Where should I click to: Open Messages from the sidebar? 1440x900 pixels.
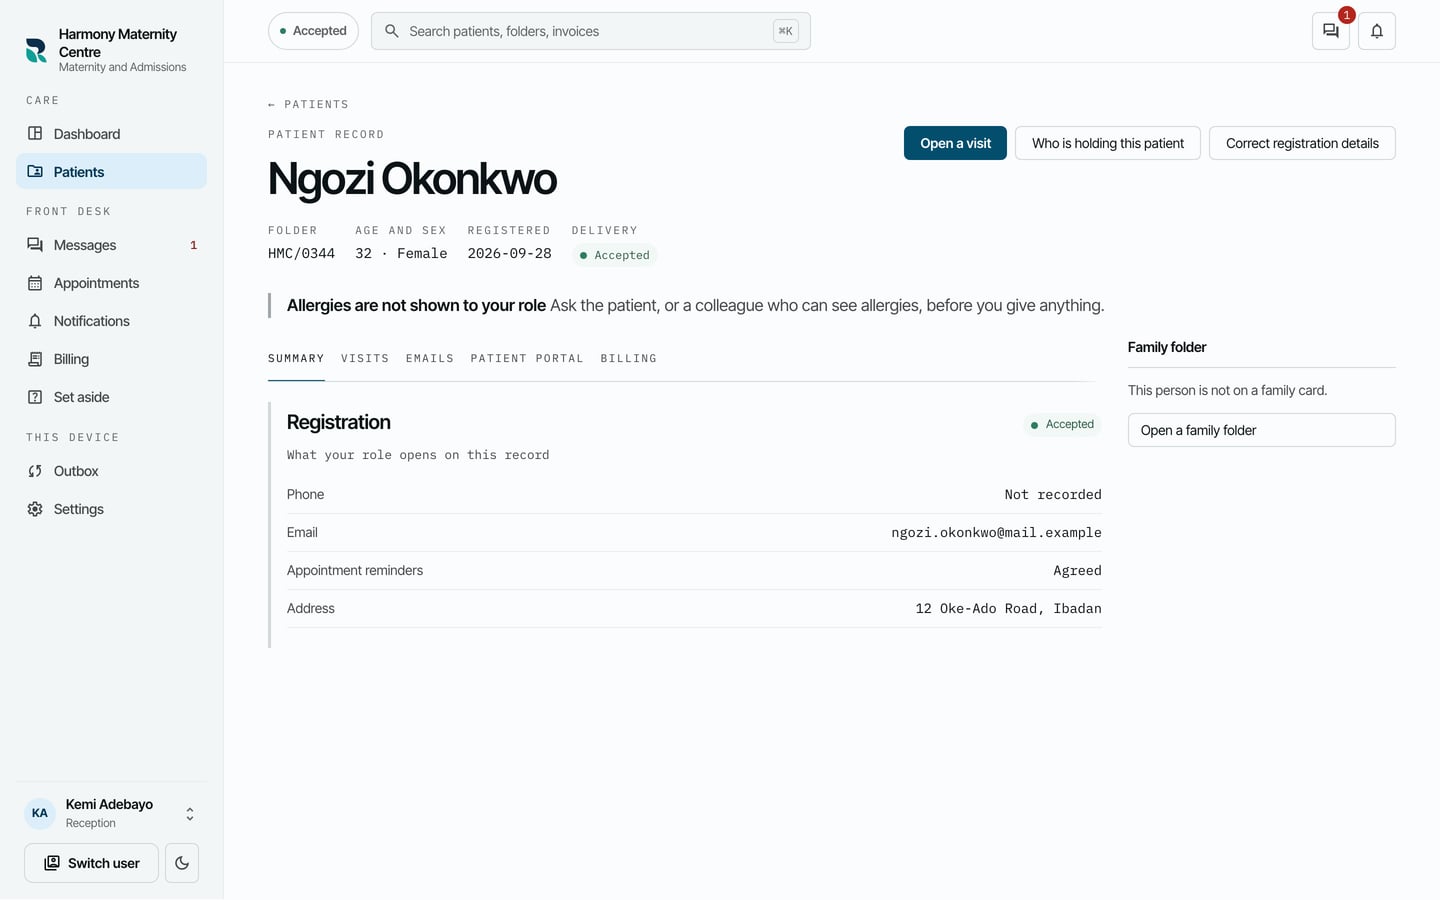[x=111, y=245]
